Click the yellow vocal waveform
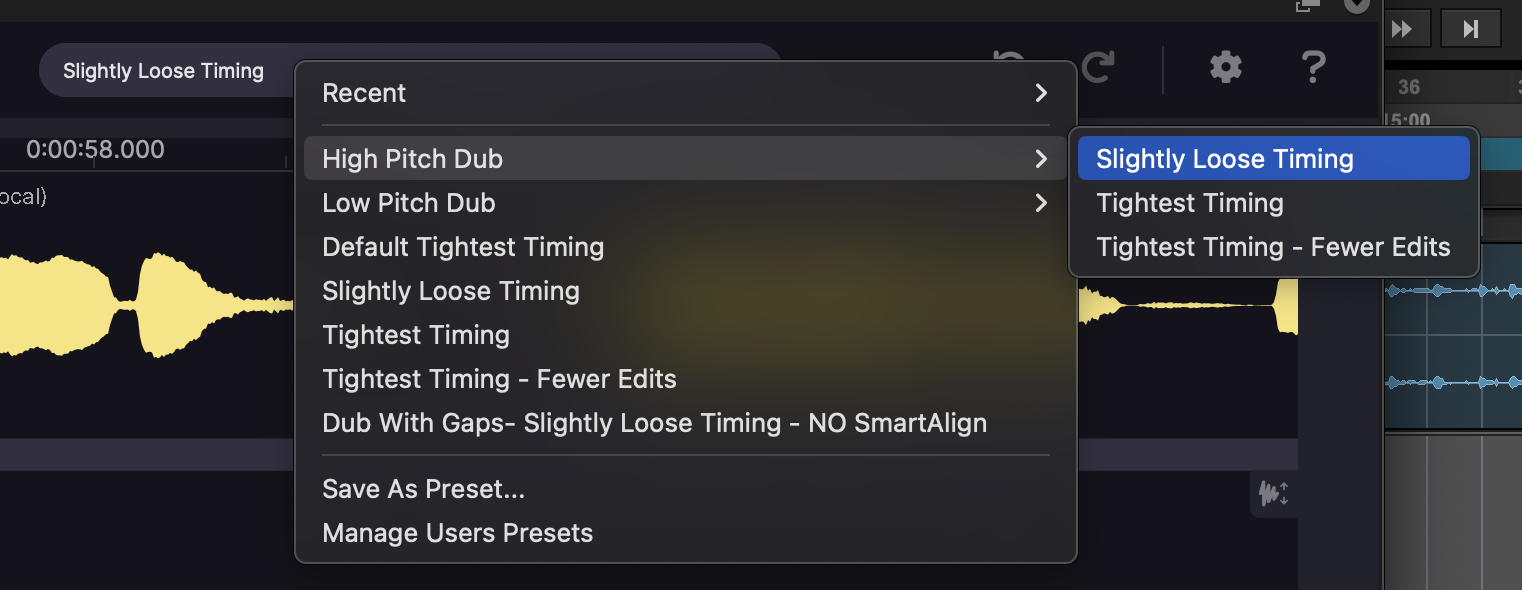 [150, 305]
